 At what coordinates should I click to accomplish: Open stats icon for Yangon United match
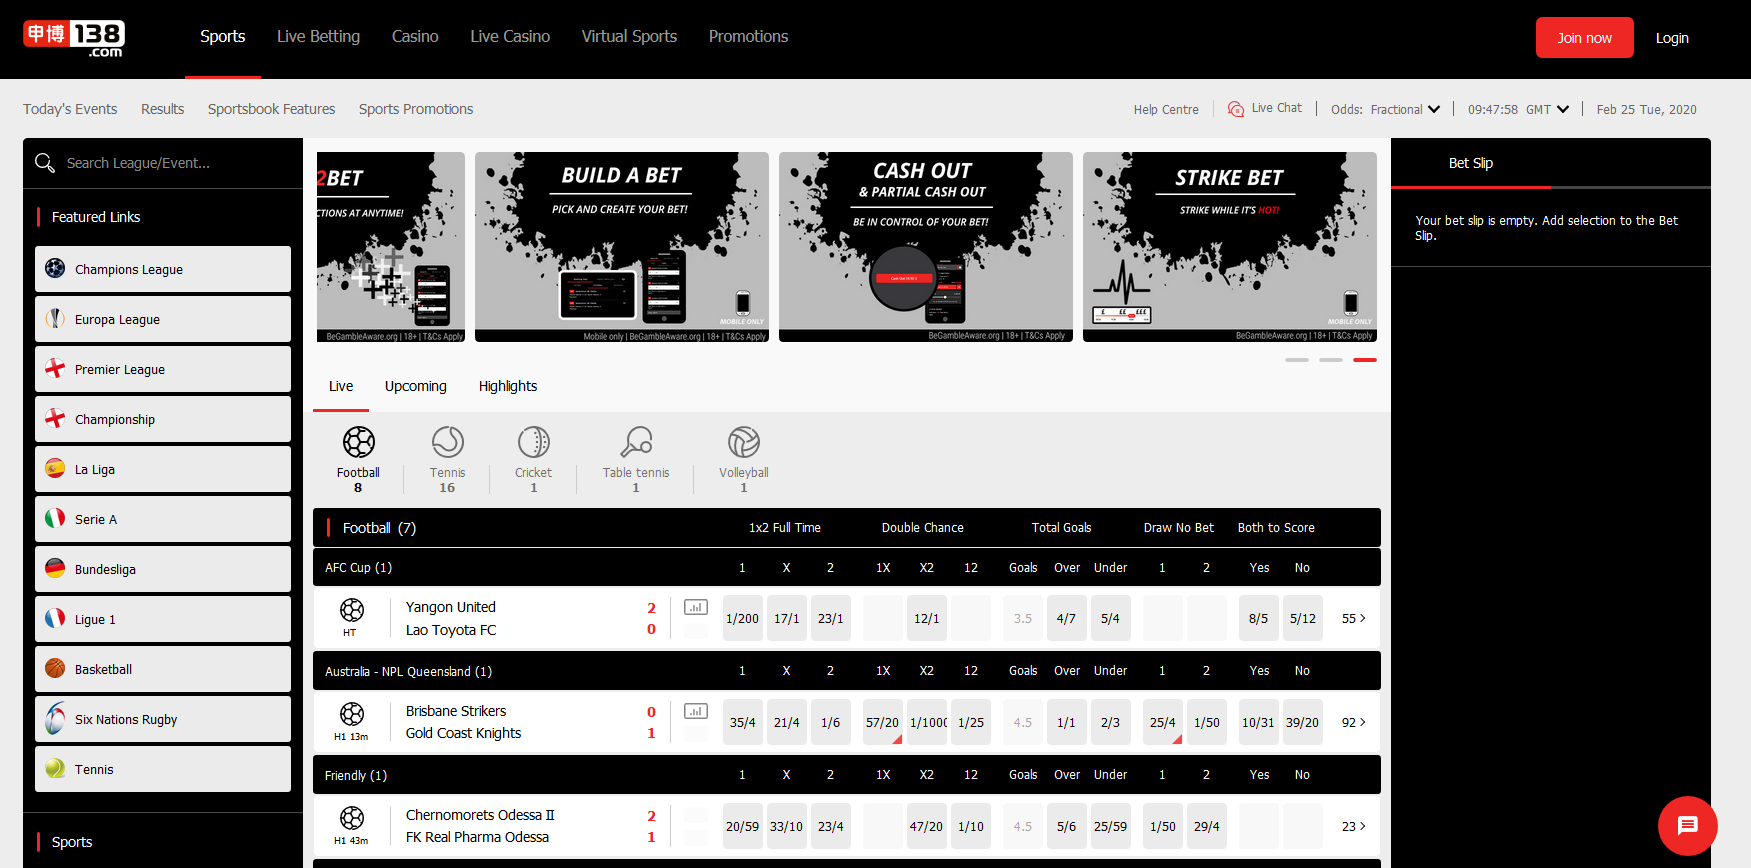point(696,607)
